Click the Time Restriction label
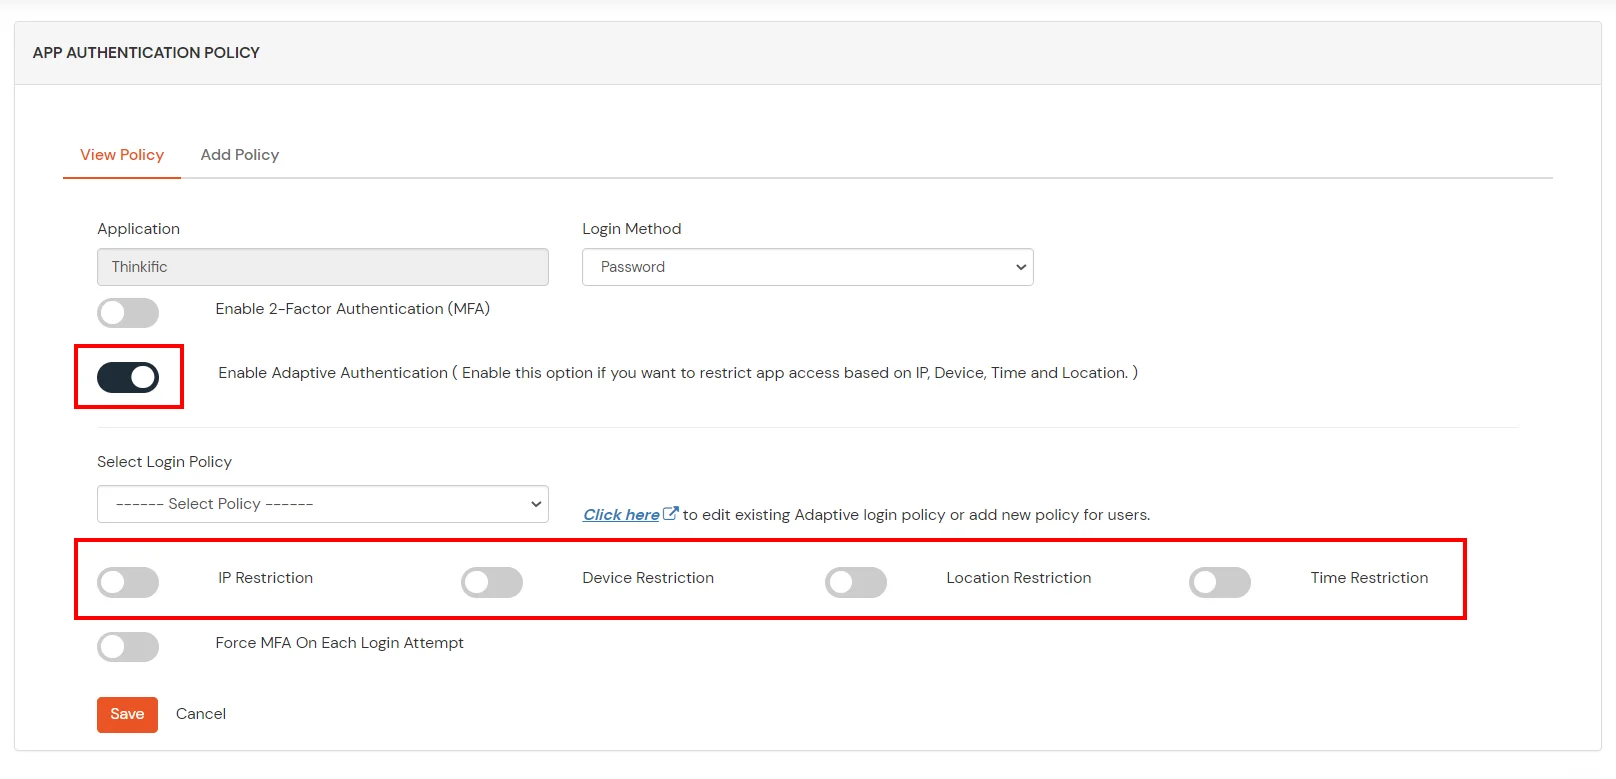This screenshot has height=779, width=1616. pyautogui.click(x=1369, y=578)
